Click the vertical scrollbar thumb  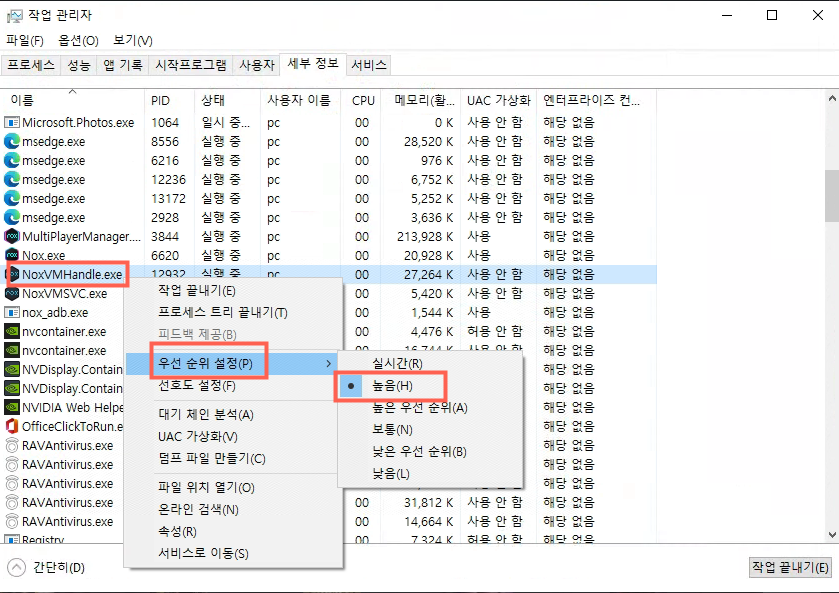point(832,196)
